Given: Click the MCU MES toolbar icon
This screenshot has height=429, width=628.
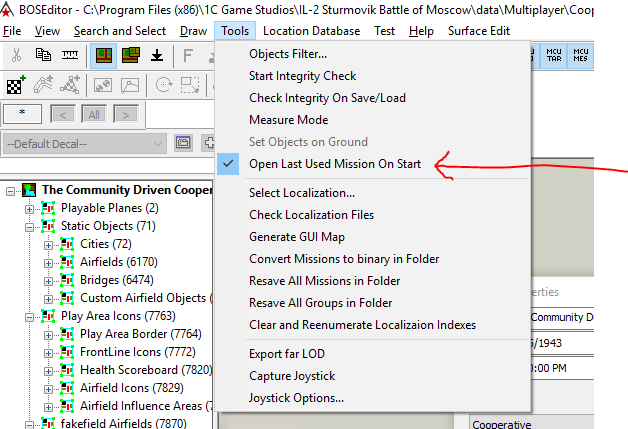Looking at the screenshot, I should pyautogui.click(x=580, y=56).
